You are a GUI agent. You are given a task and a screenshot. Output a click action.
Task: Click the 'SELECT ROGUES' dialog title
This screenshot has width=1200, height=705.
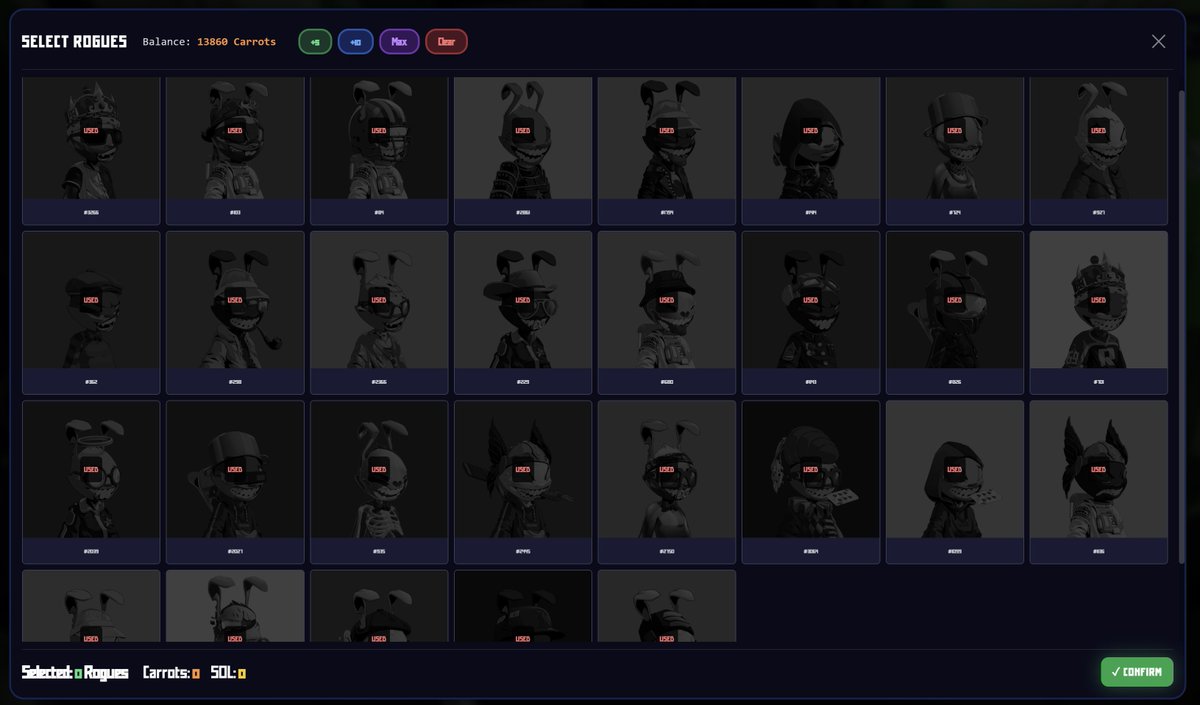pos(74,42)
